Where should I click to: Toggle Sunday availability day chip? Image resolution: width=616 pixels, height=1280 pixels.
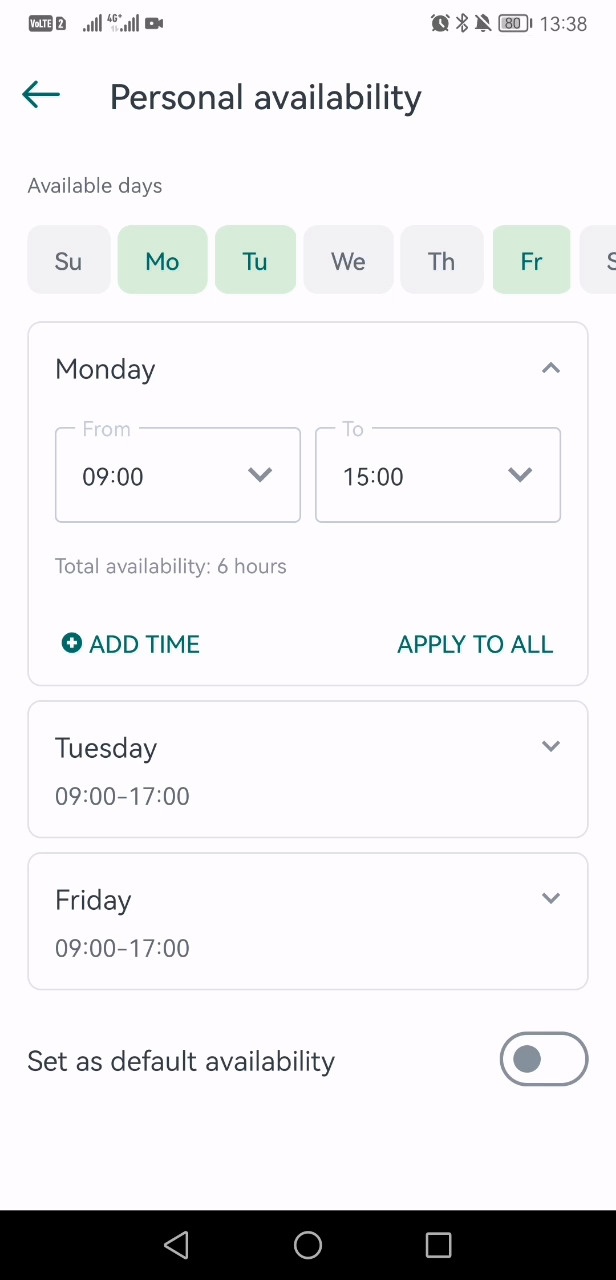click(x=68, y=261)
